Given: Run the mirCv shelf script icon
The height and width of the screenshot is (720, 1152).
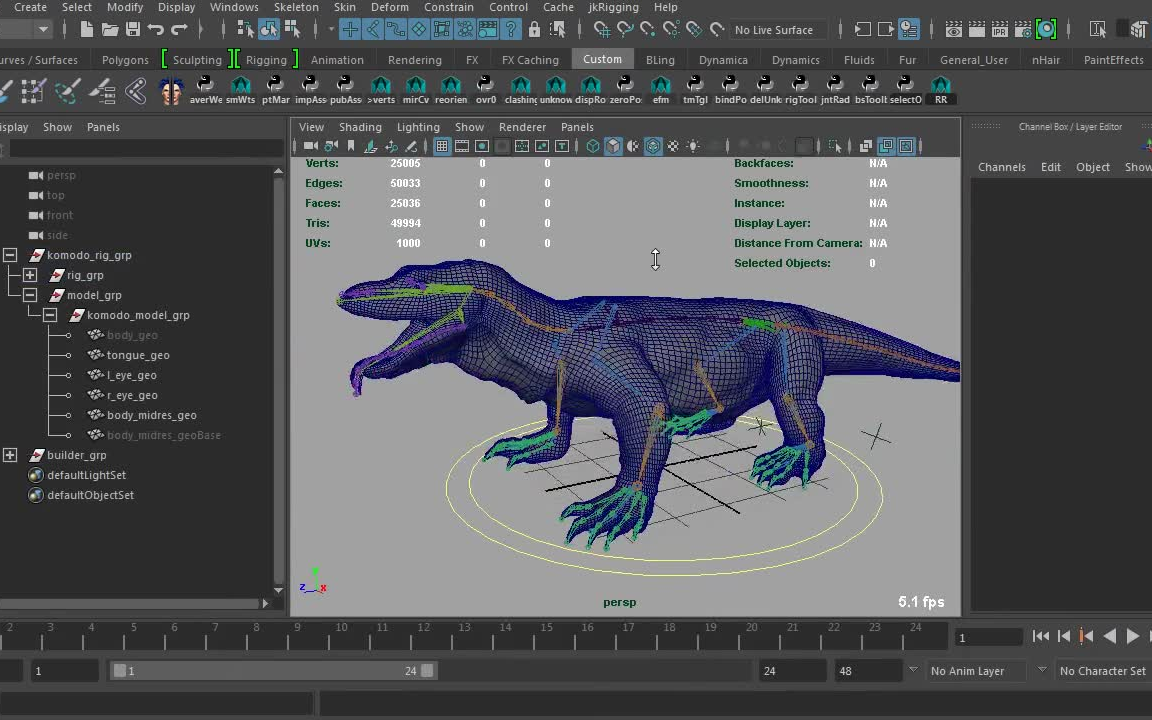Looking at the screenshot, I should click(x=416, y=88).
